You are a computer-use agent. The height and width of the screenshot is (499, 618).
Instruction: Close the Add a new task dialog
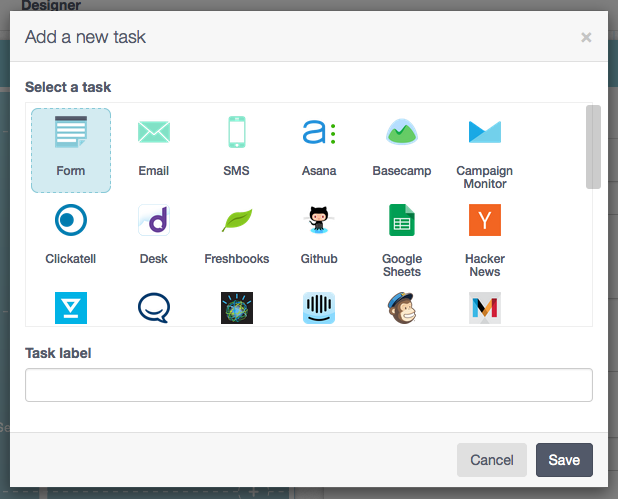(x=586, y=37)
